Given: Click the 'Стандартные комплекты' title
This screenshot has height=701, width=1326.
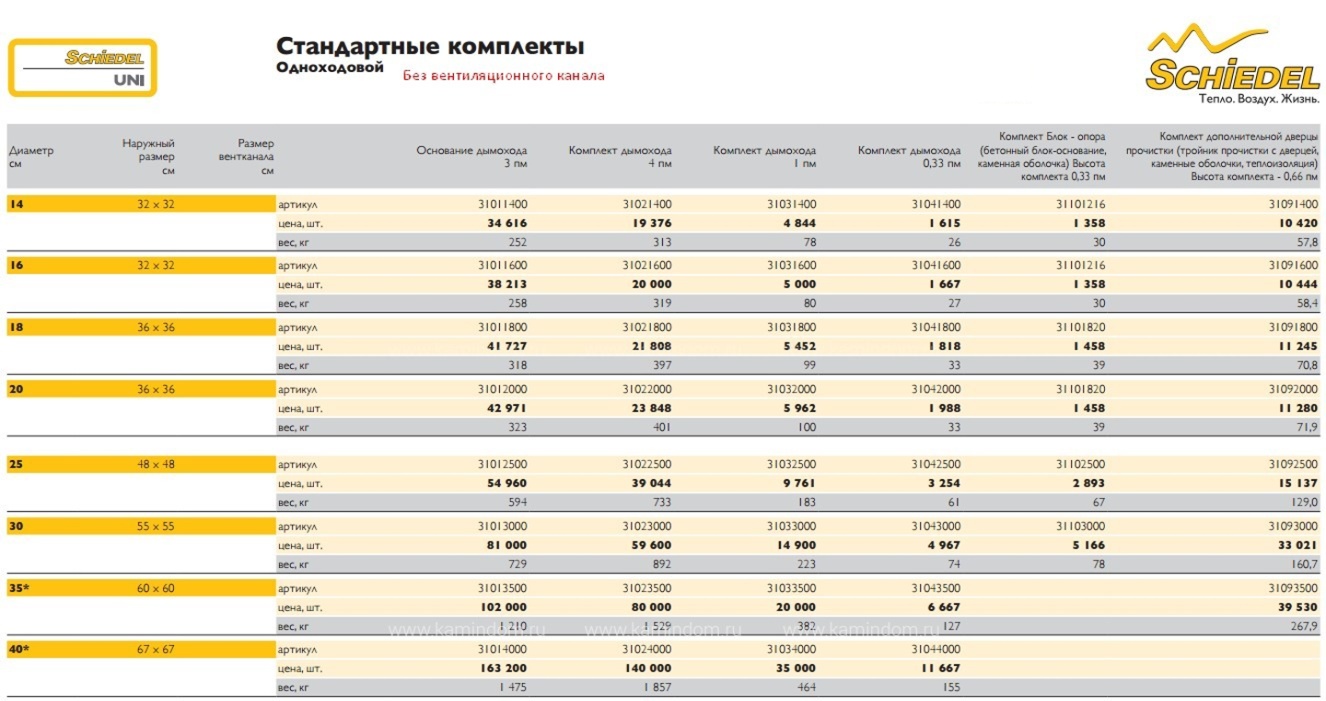Looking at the screenshot, I should point(430,47).
